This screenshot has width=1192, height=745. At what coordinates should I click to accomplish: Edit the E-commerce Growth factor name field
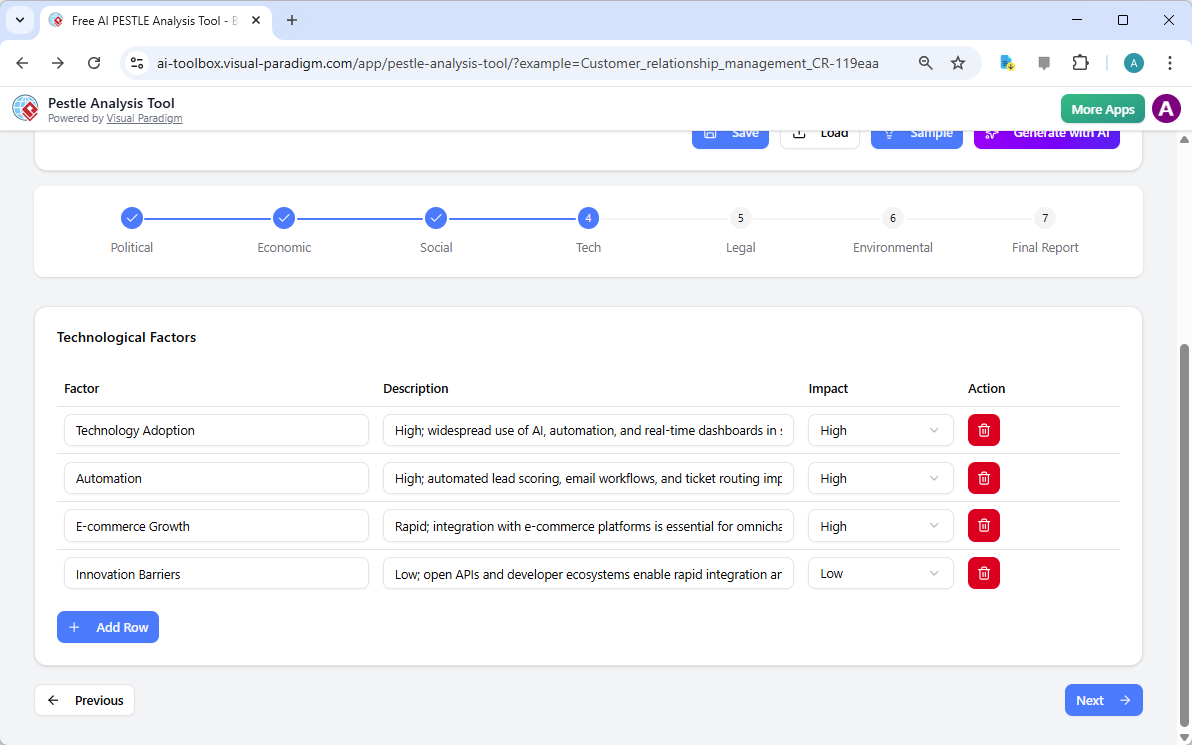(x=216, y=525)
